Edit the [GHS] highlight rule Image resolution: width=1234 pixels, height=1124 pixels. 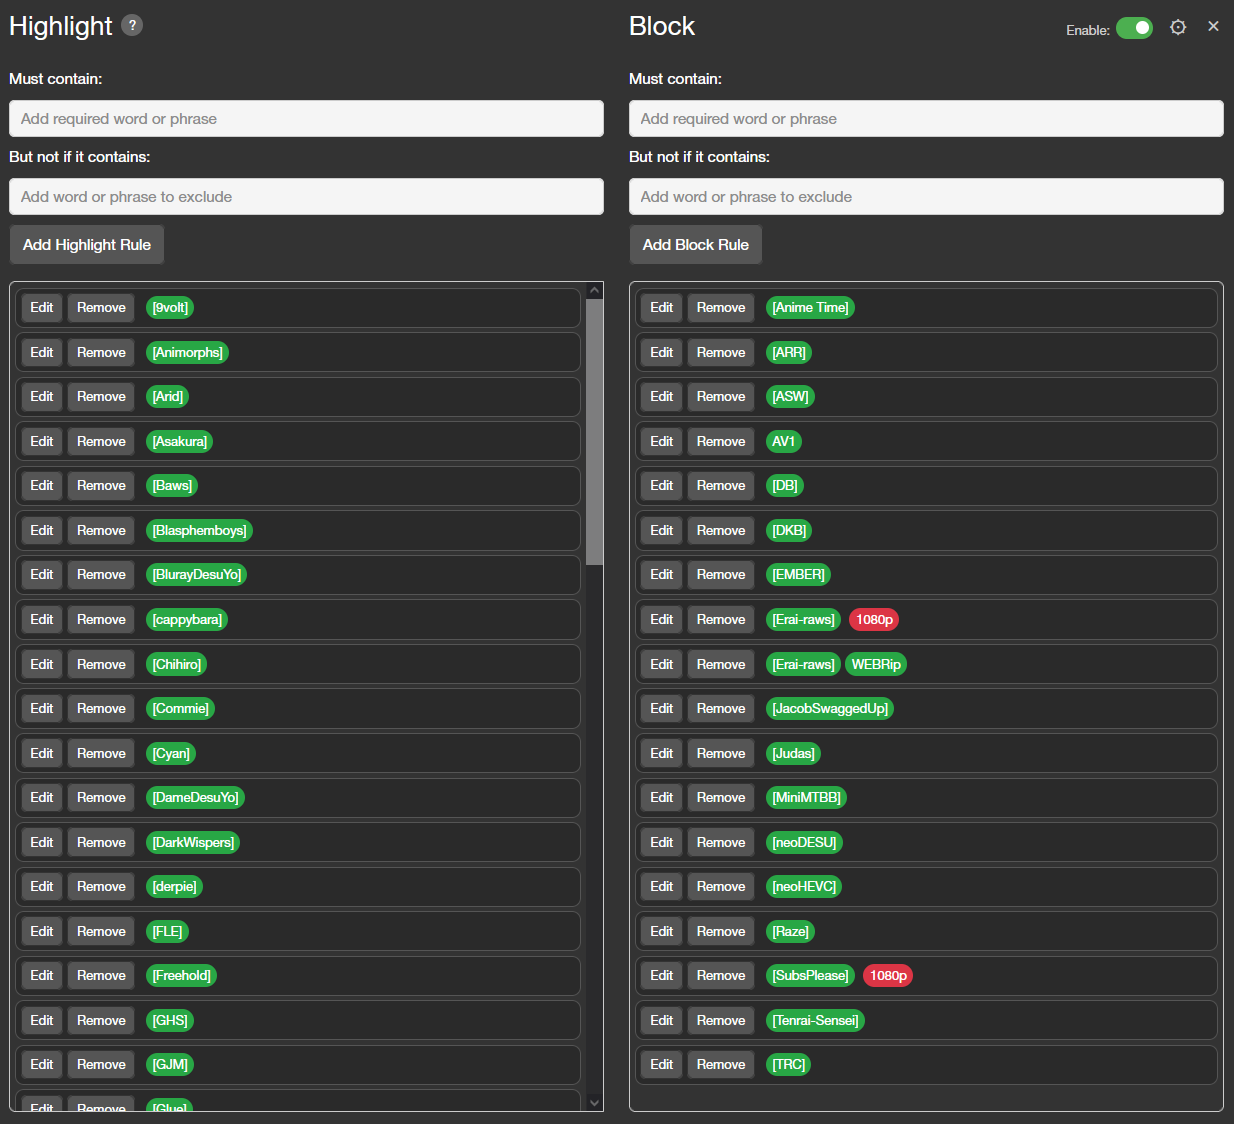coord(42,1020)
